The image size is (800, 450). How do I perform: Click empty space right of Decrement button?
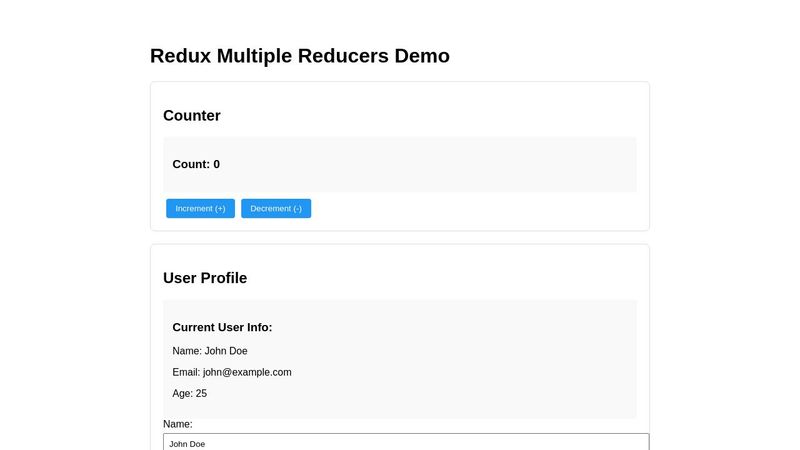coord(470,208)
